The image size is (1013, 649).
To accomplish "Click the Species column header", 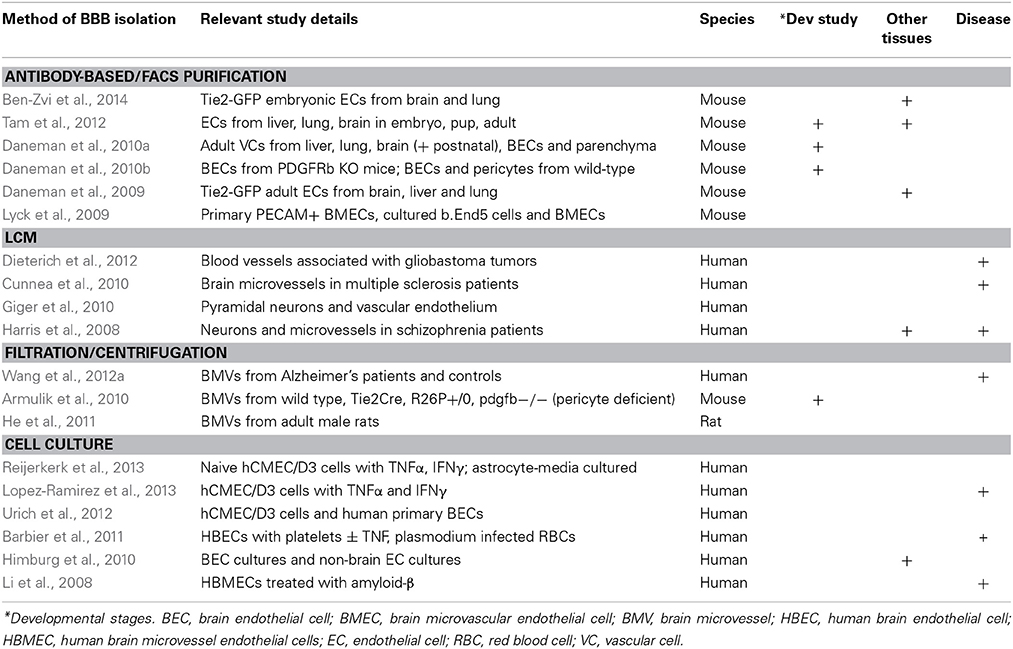I will 727,19.
